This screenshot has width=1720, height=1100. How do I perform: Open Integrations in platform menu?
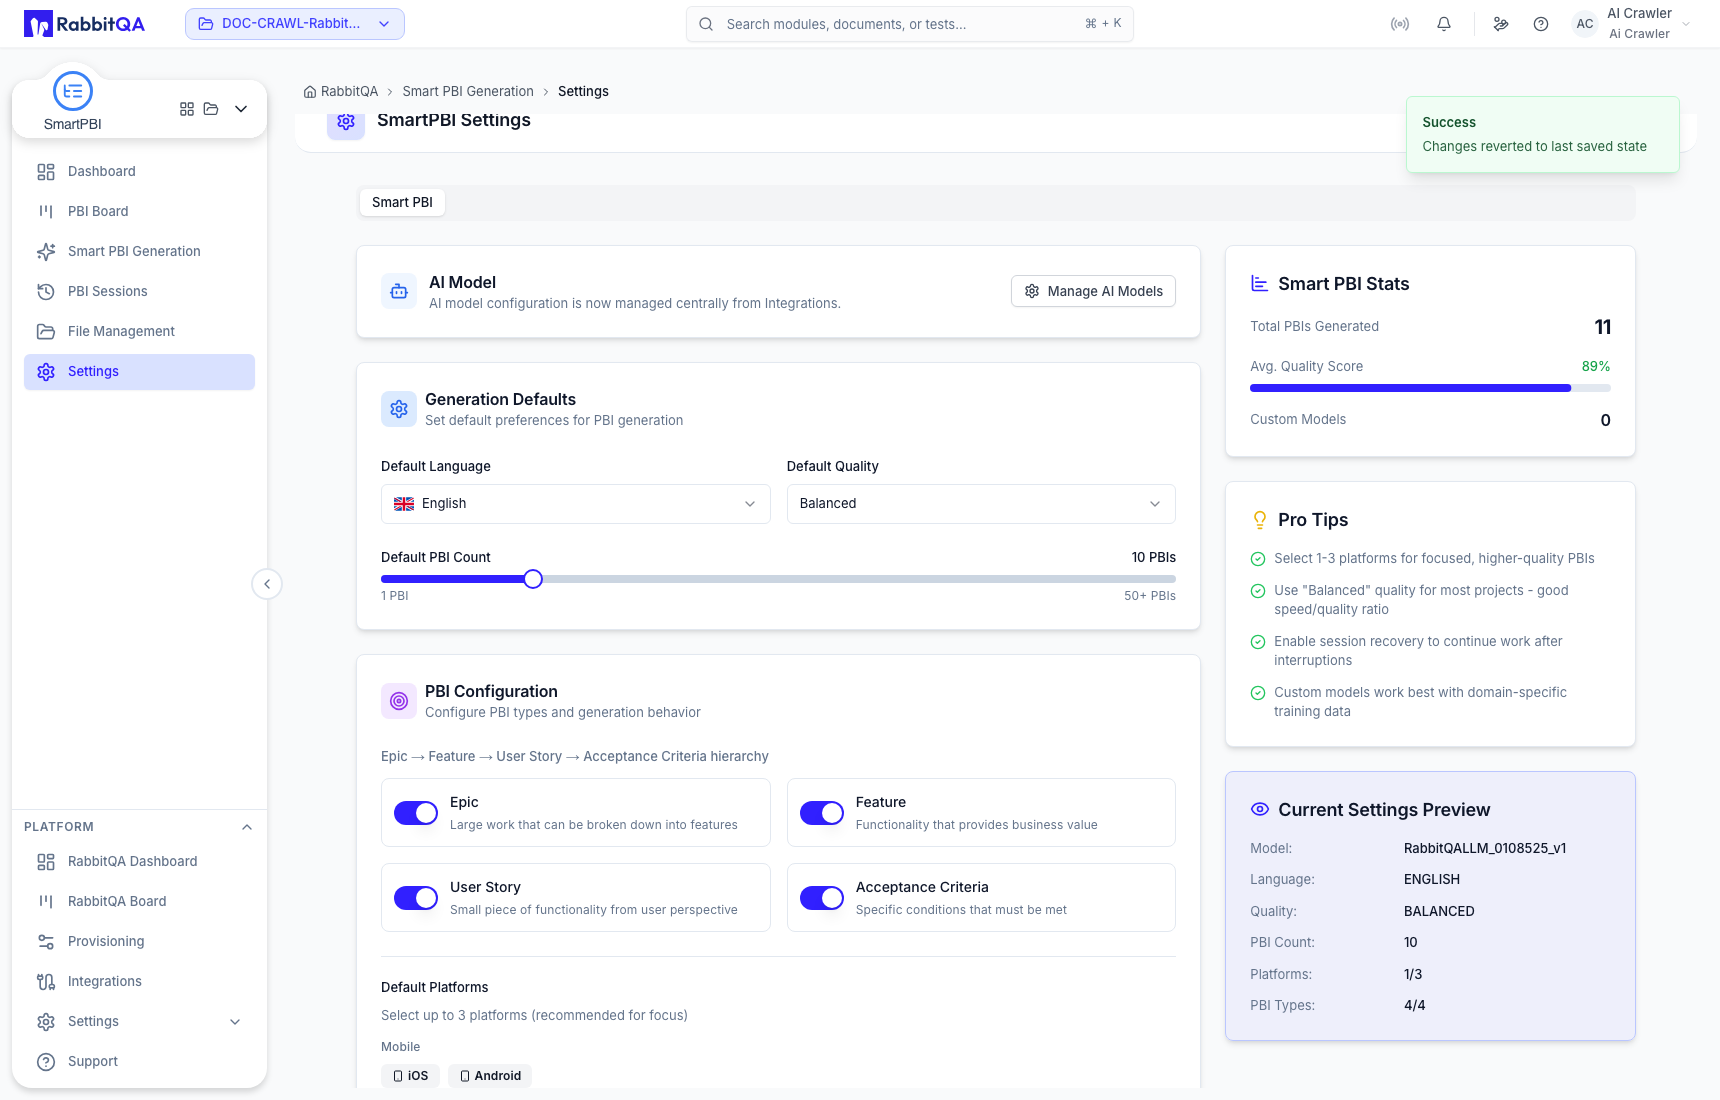pyautogui.click(x=139, y=982)
